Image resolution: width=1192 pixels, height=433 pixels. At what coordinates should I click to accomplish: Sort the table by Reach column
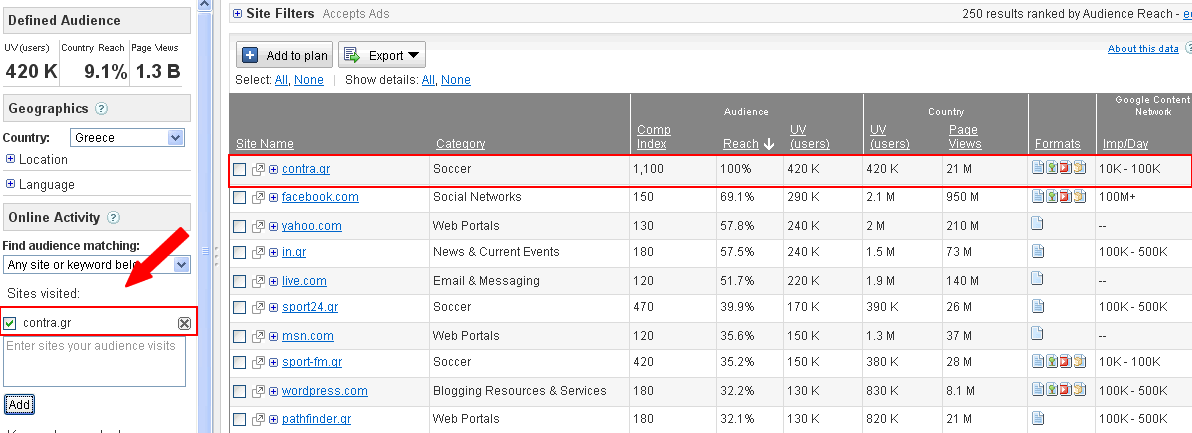(x=741, y=144)
